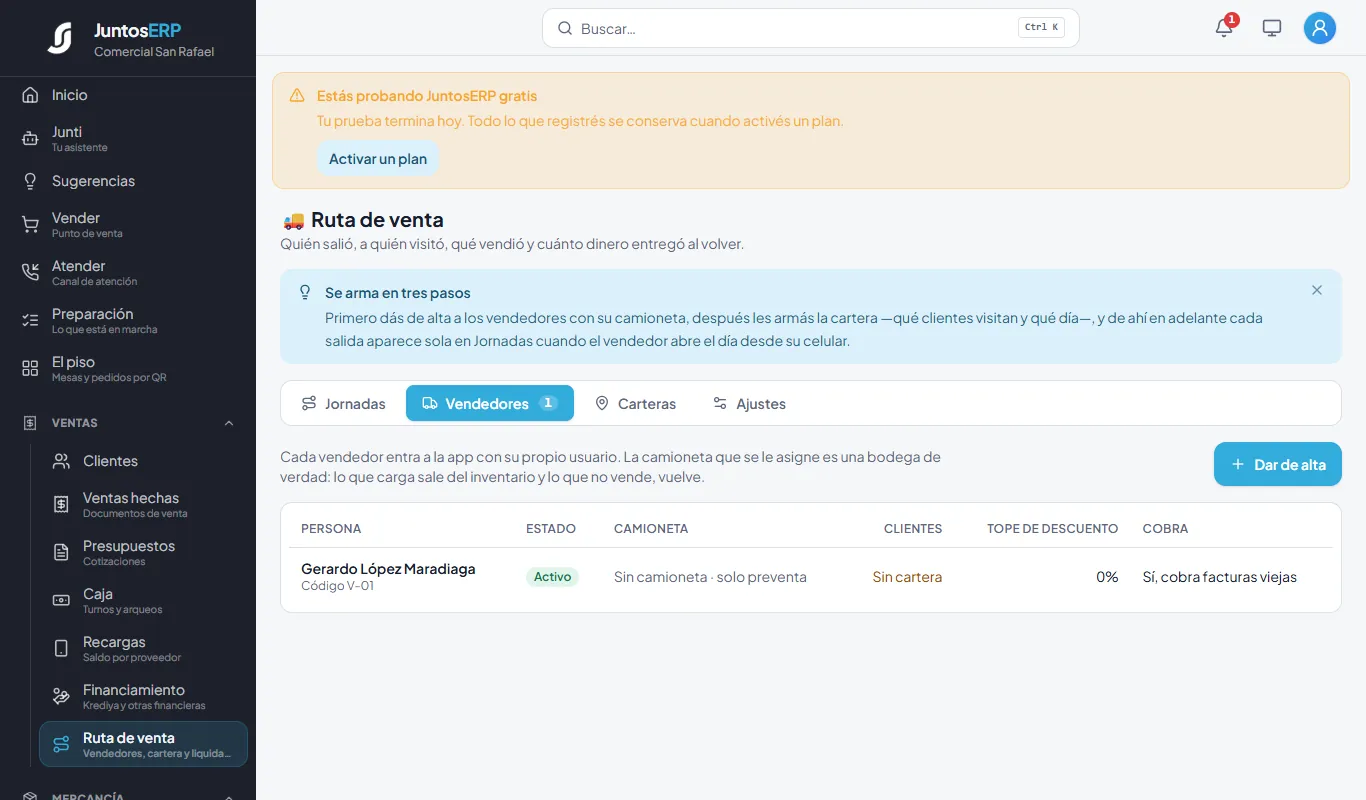
Task: Click the CAMIONETA column header
Action: [x=651, y=528]
